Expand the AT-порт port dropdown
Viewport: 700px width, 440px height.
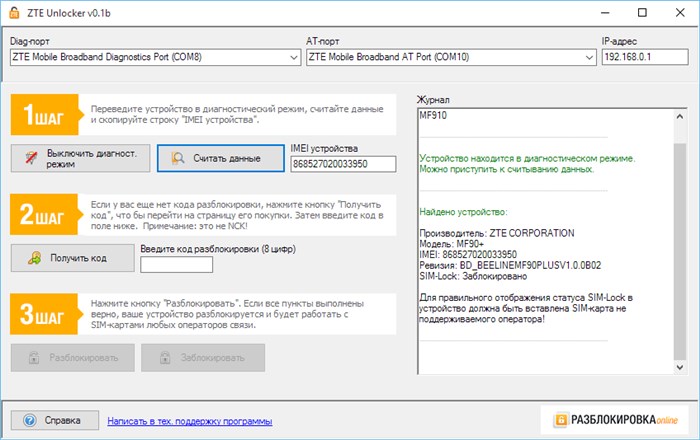[x=589, y=57]
